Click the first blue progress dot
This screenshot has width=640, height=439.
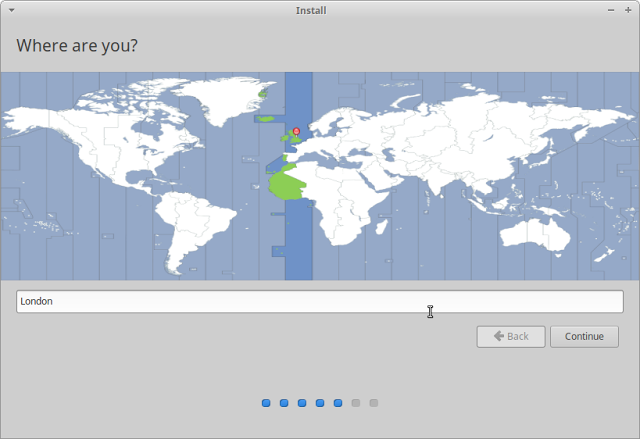tap(266, 403)
